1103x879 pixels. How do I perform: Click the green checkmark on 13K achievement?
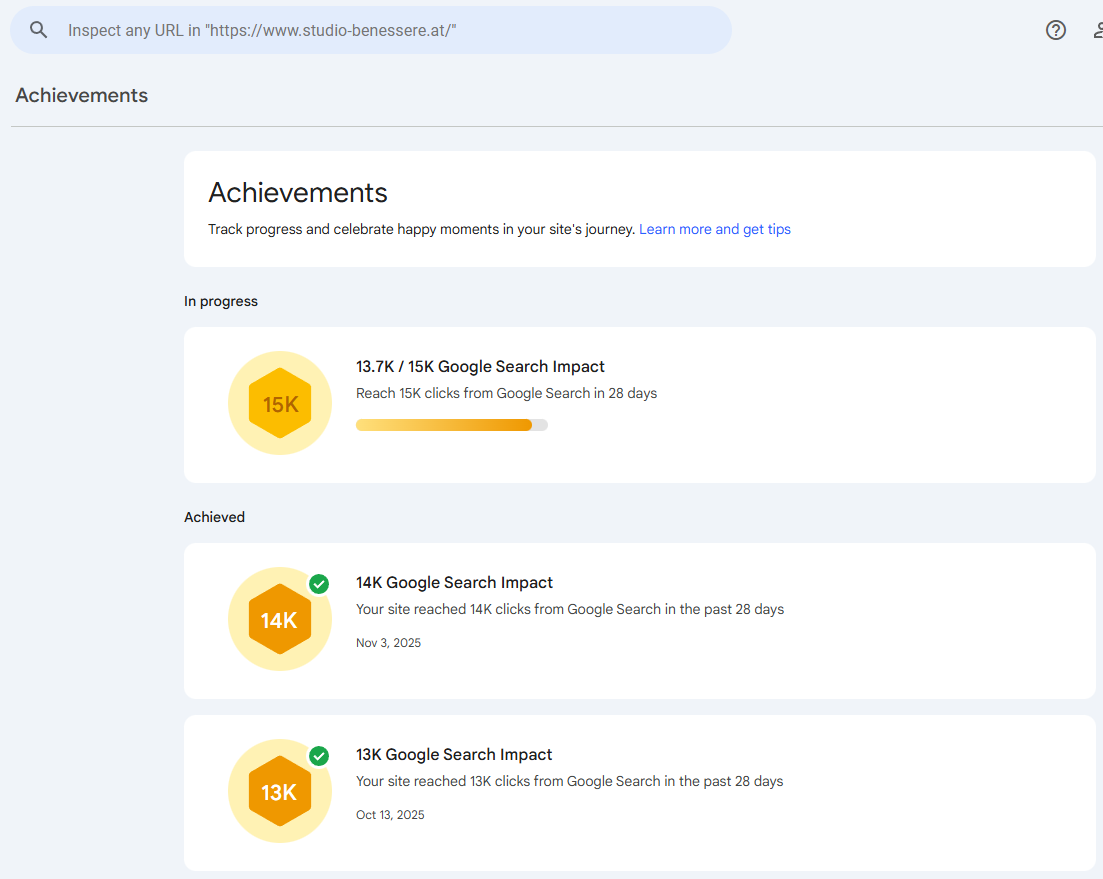click(319, 756)
